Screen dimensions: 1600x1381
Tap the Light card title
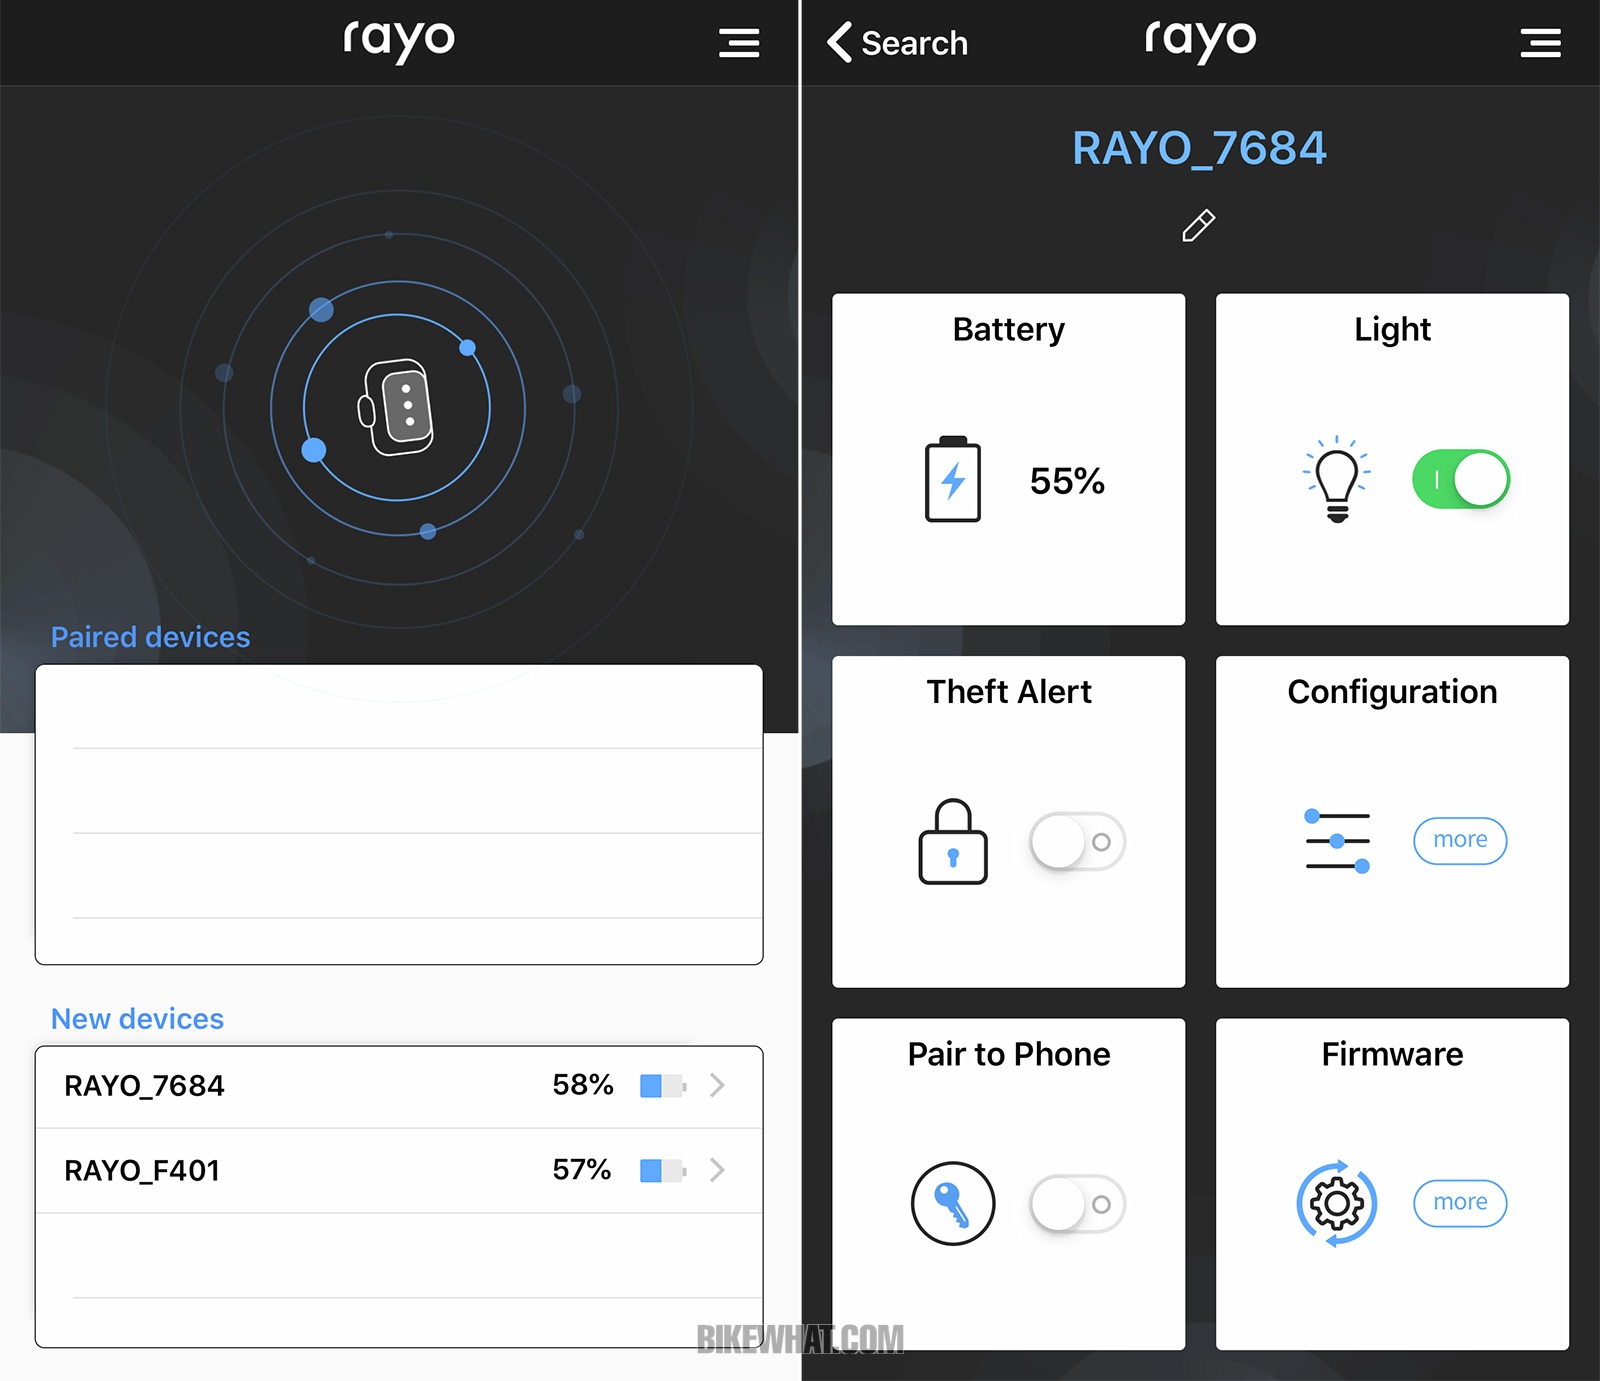pyautogui.click(x=1392, y=330)
